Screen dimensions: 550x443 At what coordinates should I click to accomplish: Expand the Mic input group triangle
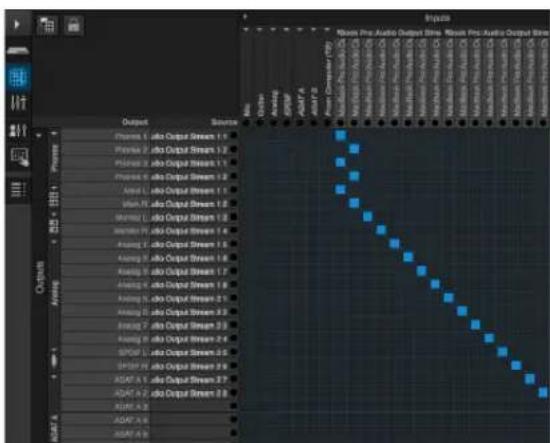(x=246, y=30)
